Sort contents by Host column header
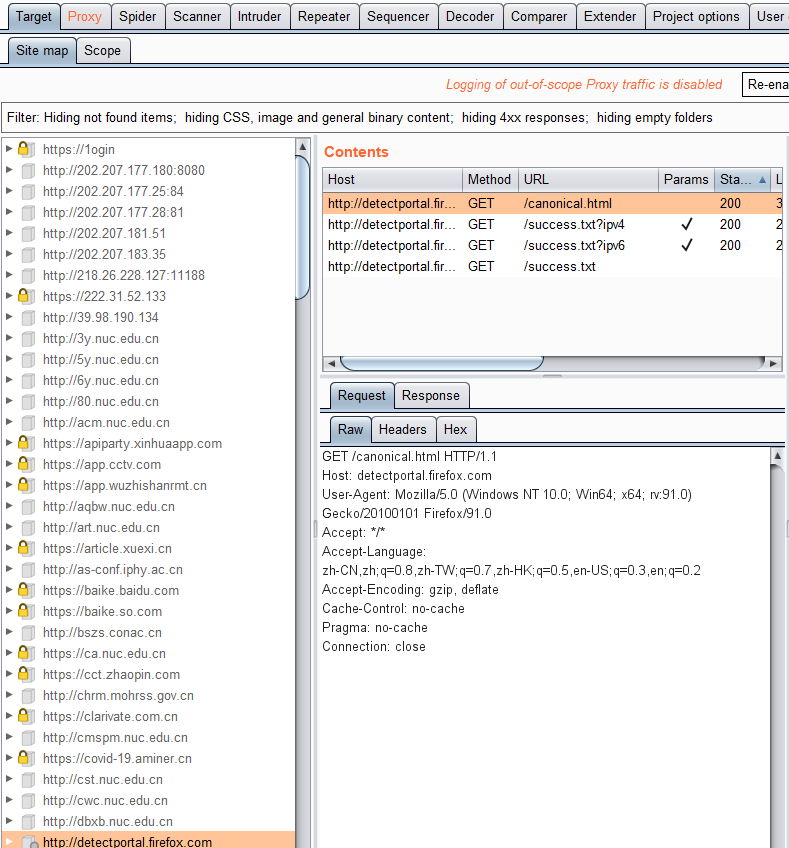Viewport: 789px width, 848px height. [392, 180]
